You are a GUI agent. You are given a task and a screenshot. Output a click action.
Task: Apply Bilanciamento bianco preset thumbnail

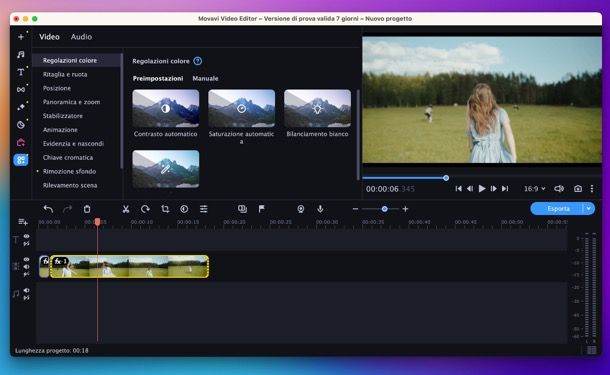click(317, 109)
